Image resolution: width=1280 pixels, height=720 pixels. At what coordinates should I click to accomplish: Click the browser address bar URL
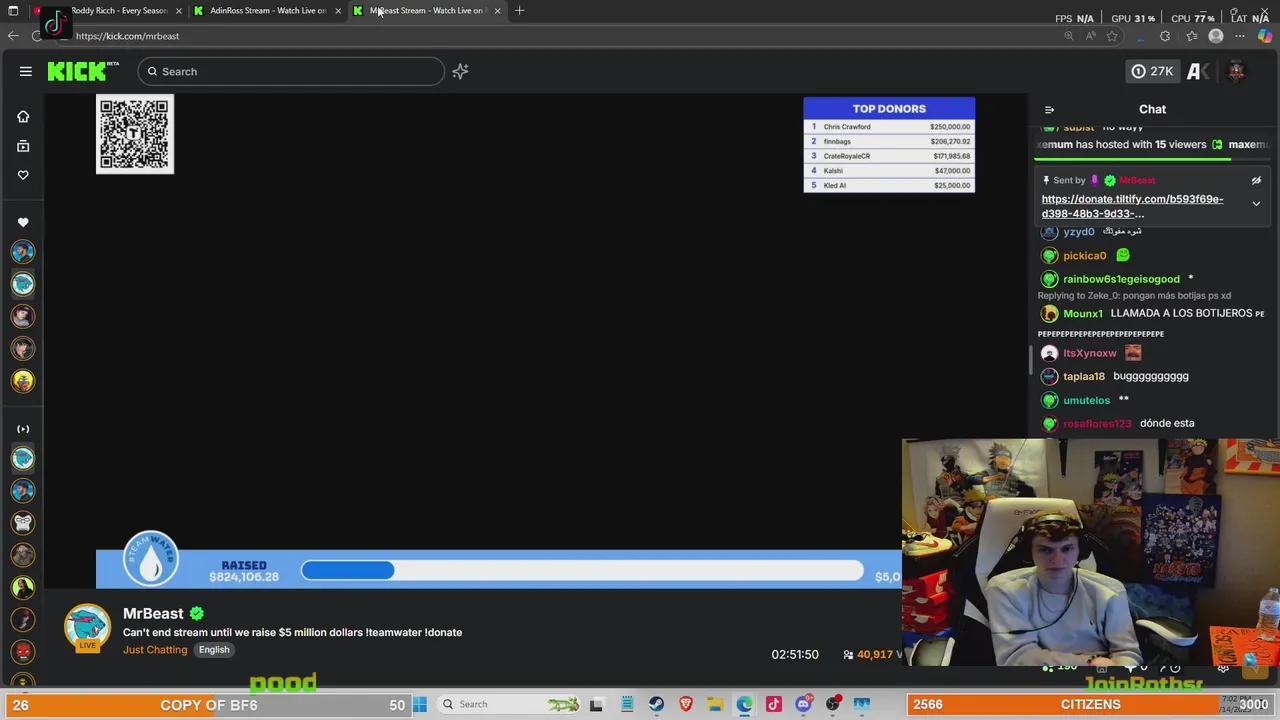click(127, 36)
